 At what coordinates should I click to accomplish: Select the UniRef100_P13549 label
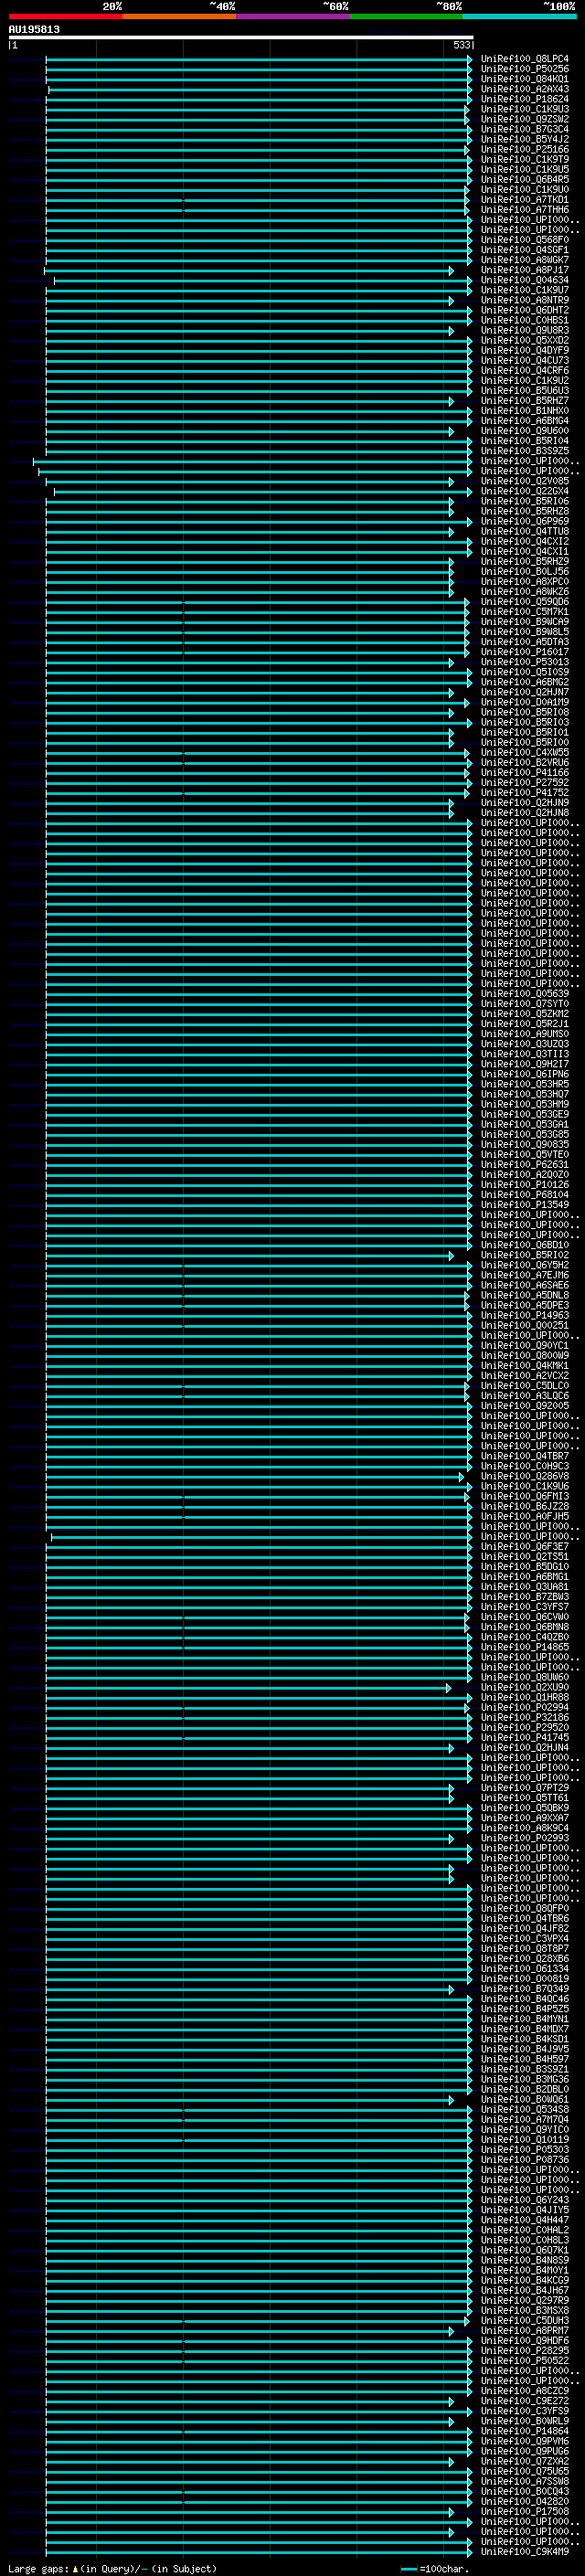pyautogui.click(x=525, y=1205)
